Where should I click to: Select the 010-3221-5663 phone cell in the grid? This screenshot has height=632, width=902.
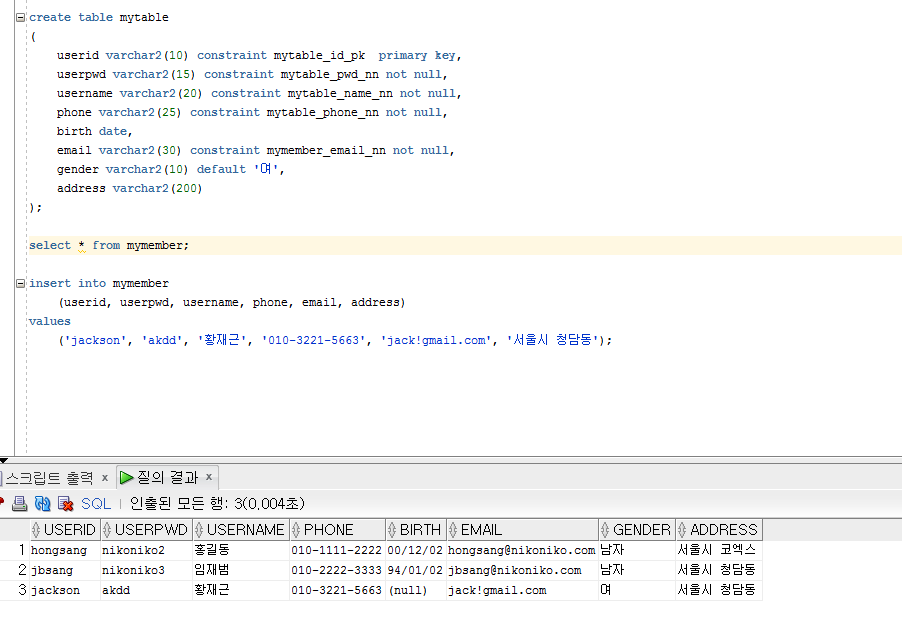[x=338, y=591]
